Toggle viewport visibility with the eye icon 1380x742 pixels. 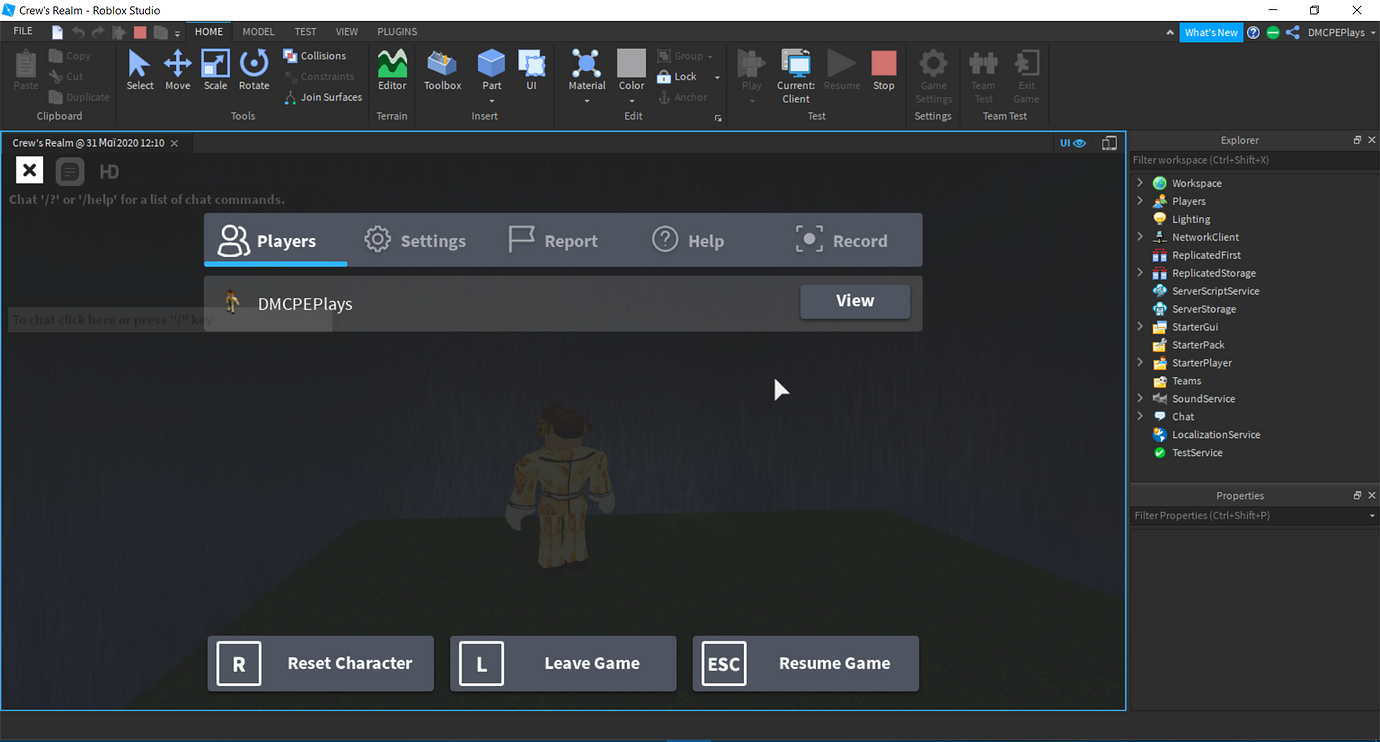[1082, 143]
